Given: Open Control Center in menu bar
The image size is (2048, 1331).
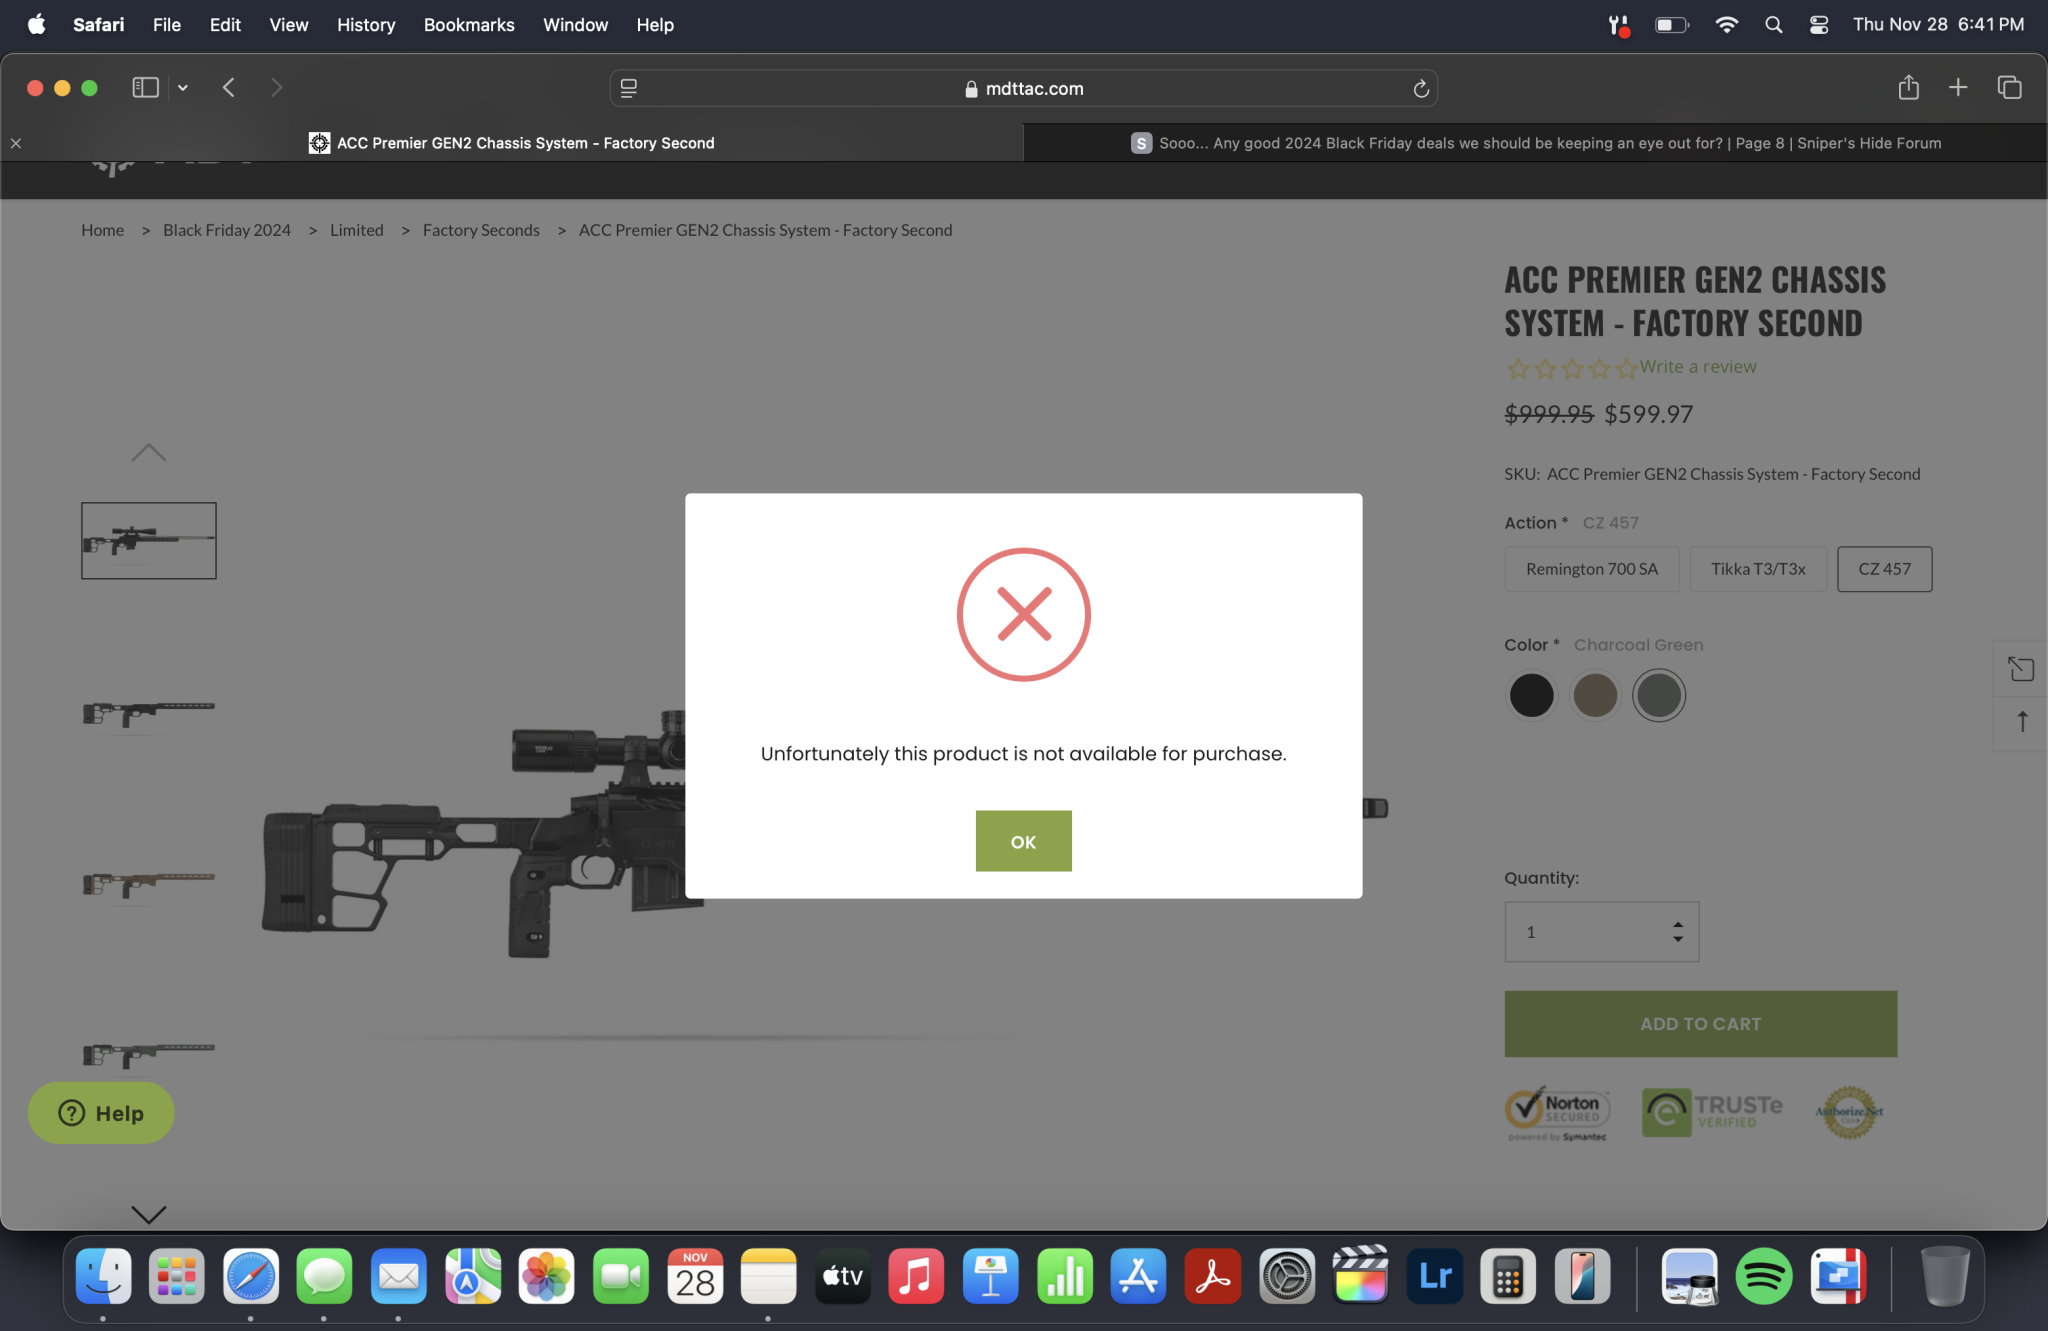Looking at the screenshot, I should coord(1819,25).
